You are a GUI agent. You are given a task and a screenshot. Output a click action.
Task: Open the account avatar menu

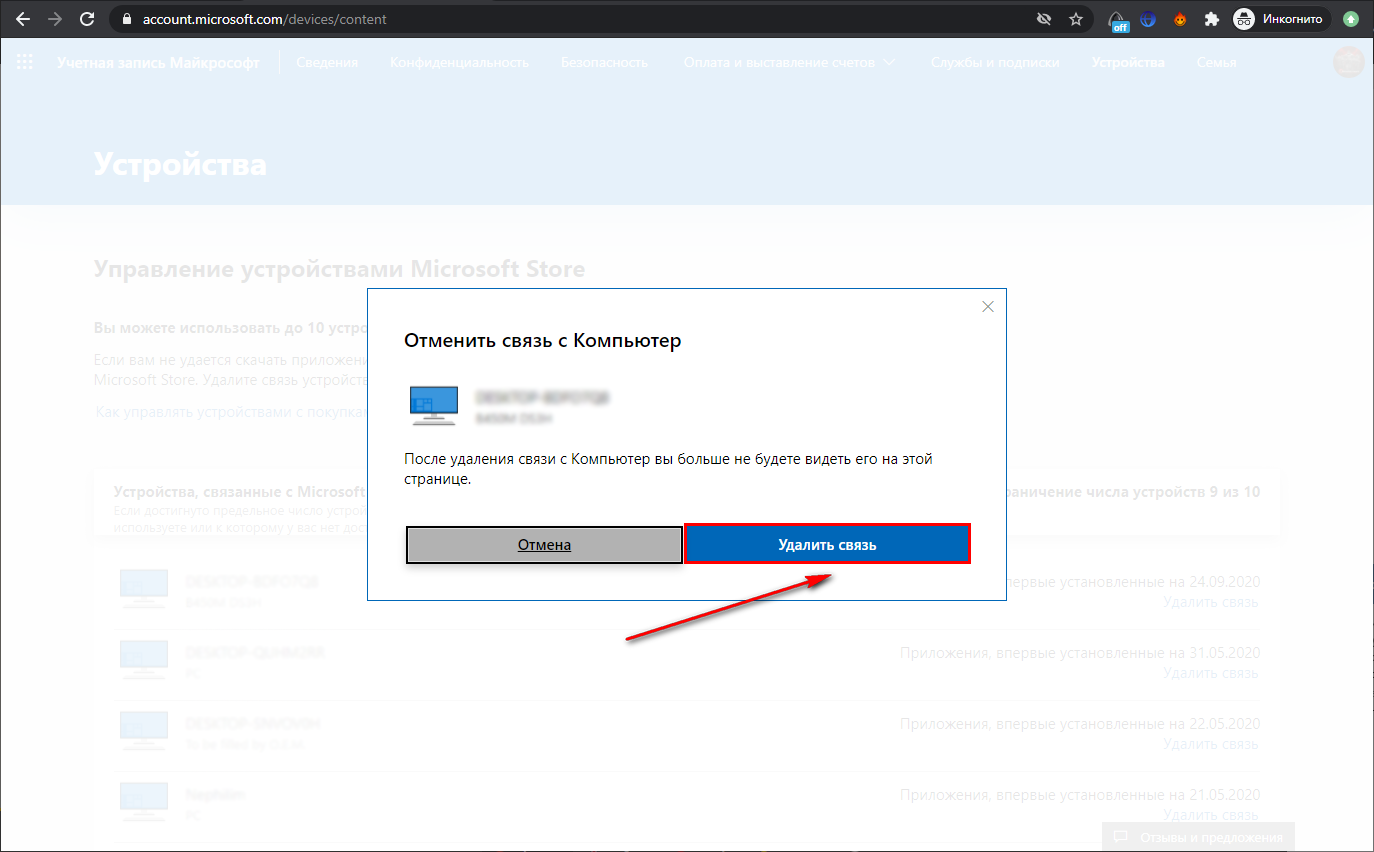pos(1349,62)
